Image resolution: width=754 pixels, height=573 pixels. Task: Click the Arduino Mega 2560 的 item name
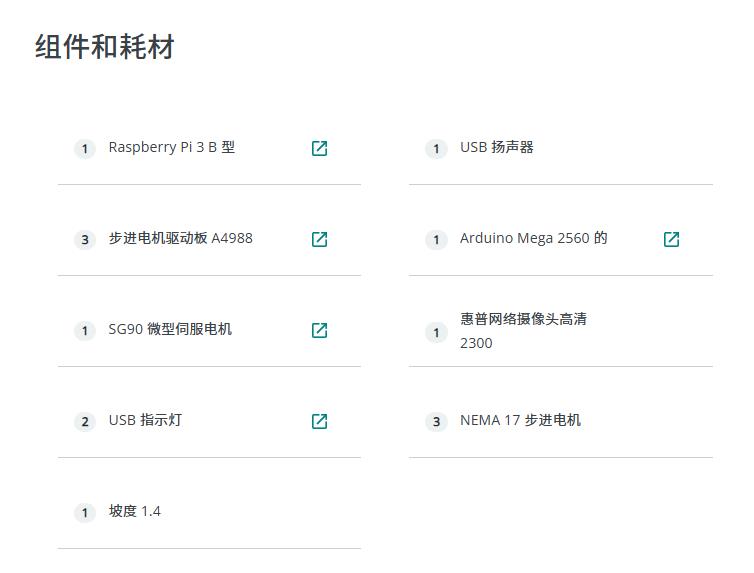tap(533, 238)
